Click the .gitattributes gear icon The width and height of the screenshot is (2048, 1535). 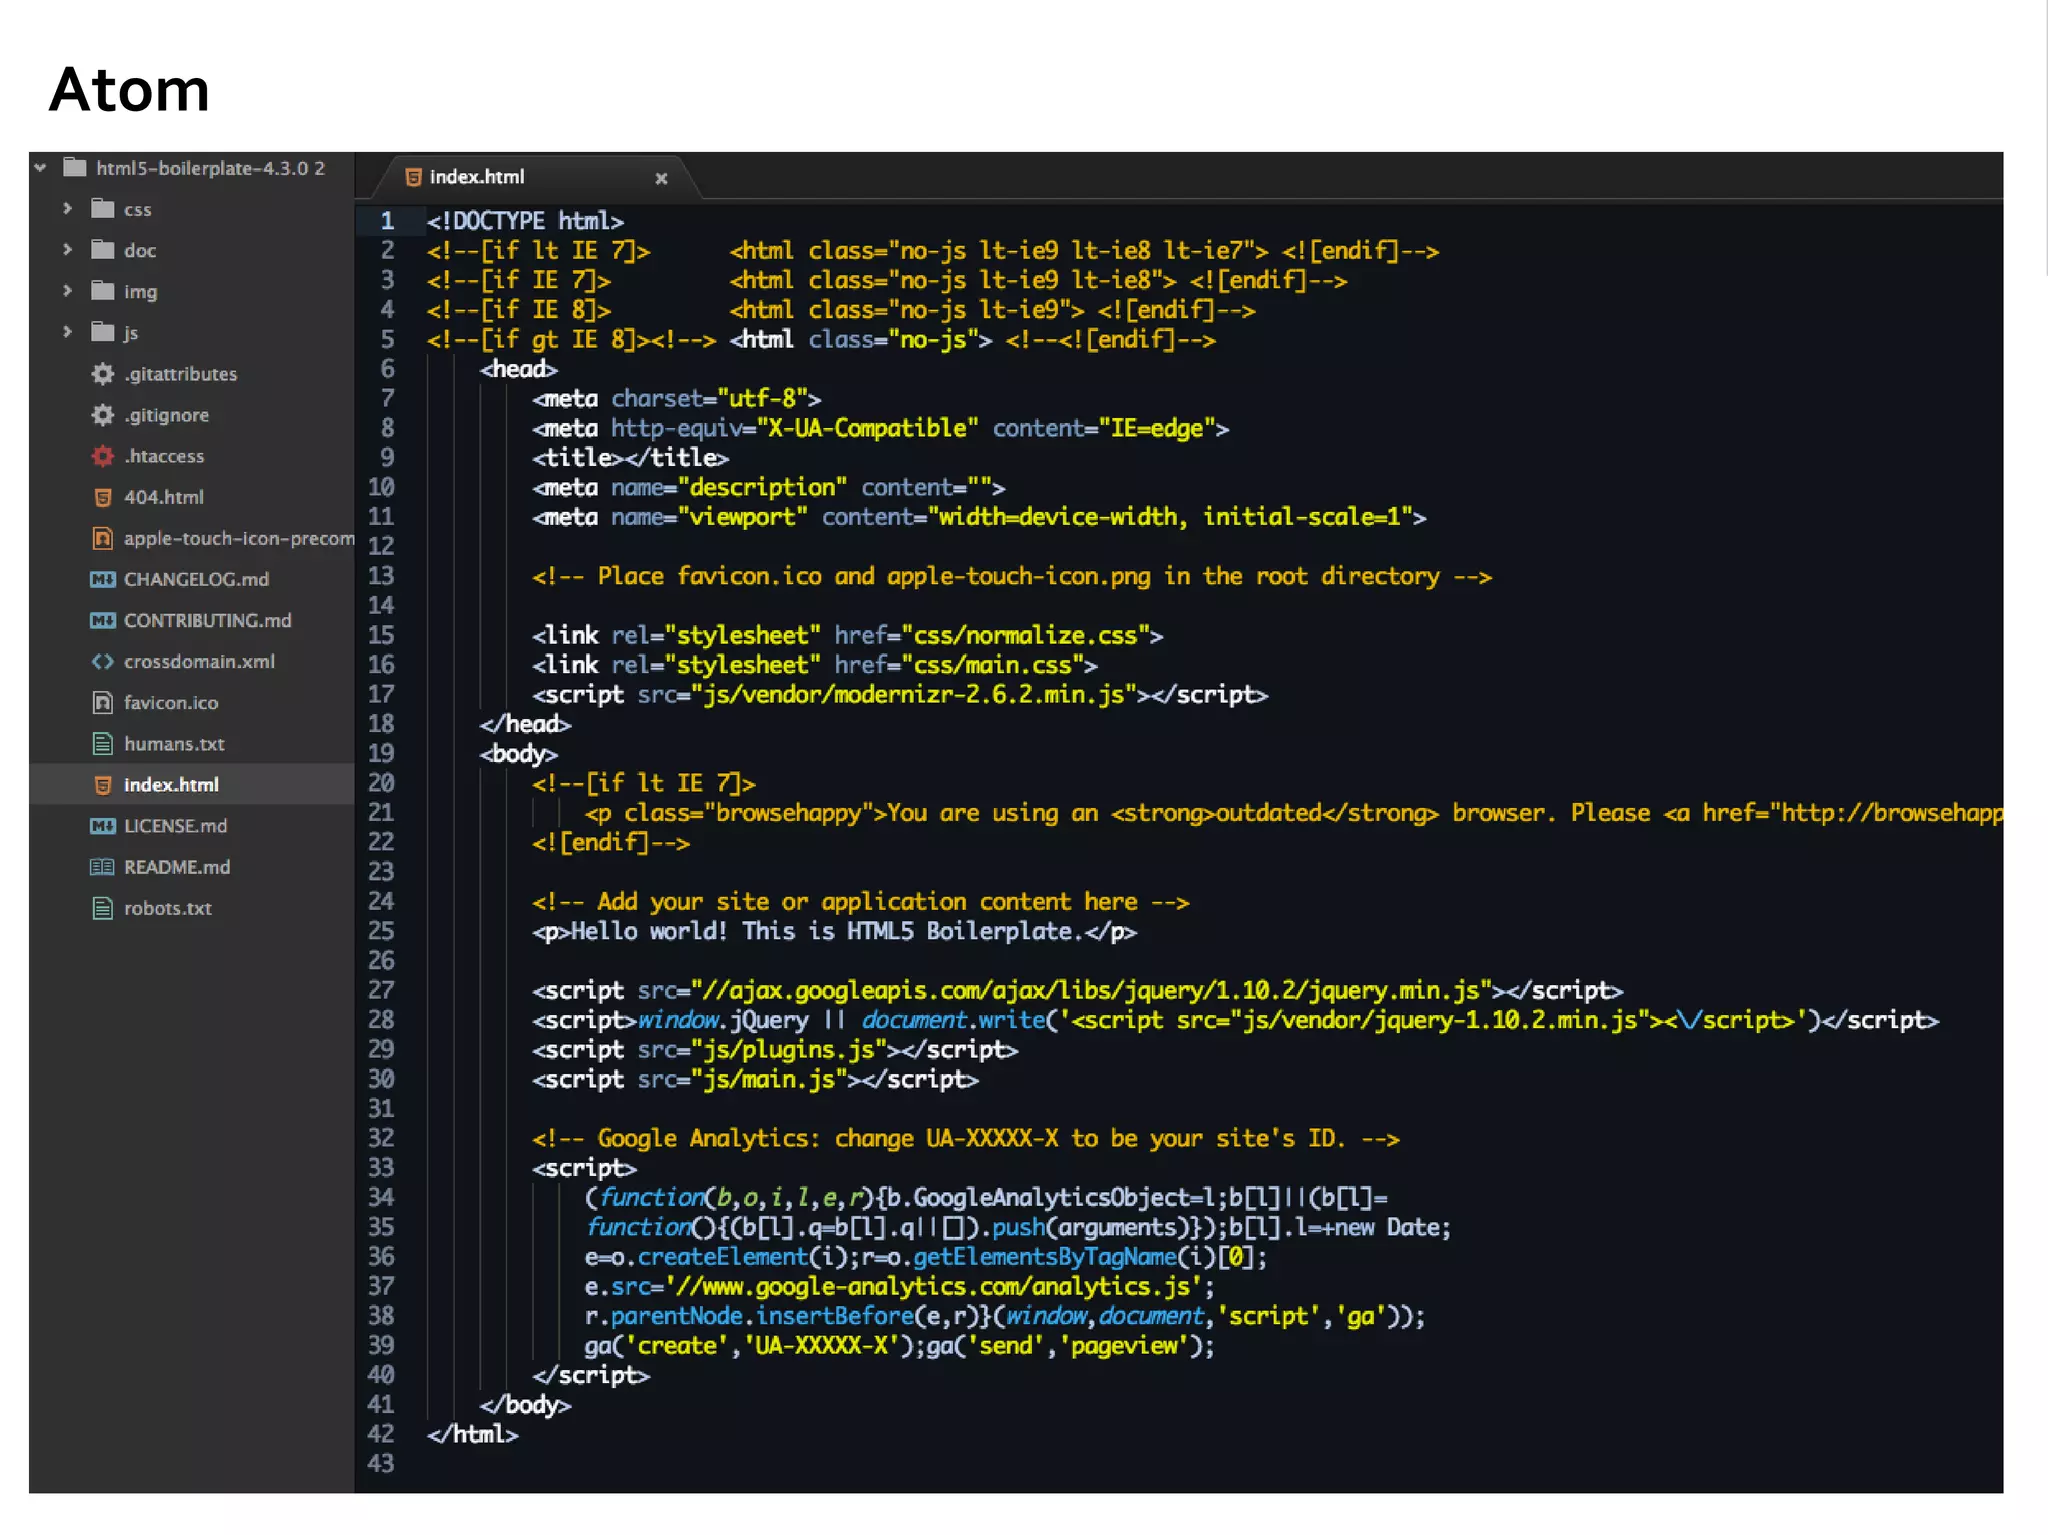pos(102,374)
